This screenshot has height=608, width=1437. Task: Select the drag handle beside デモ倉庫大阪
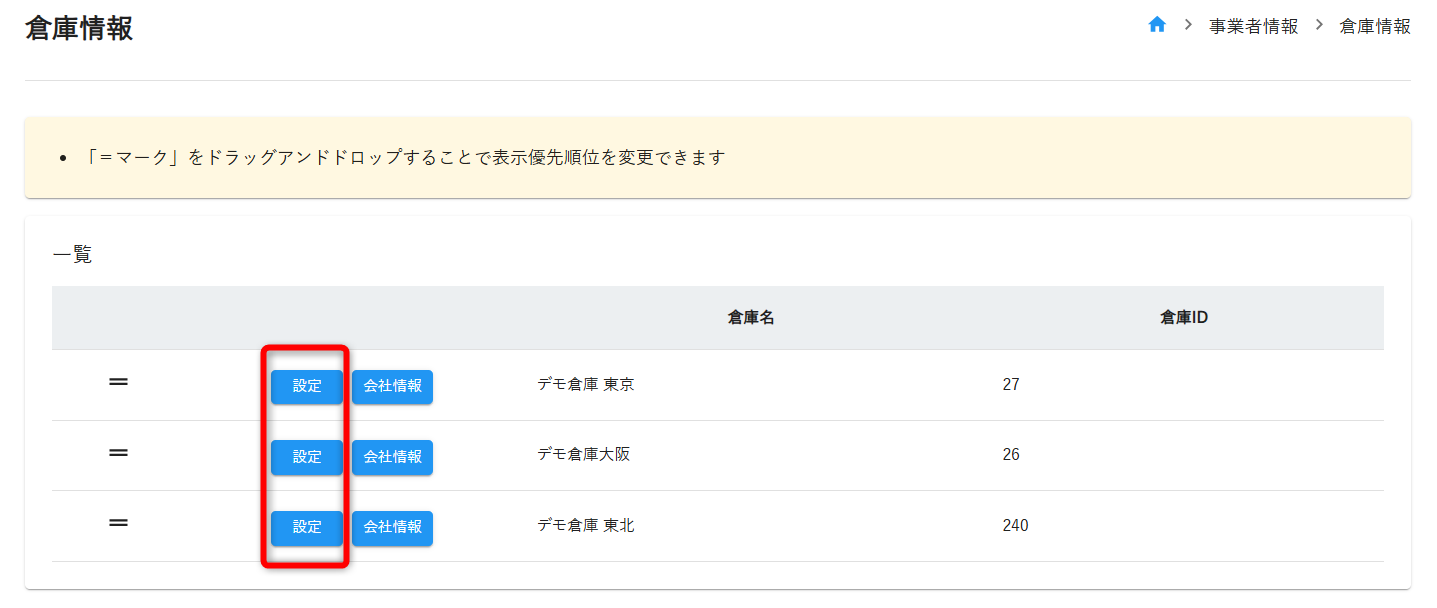tap(118, 453)
